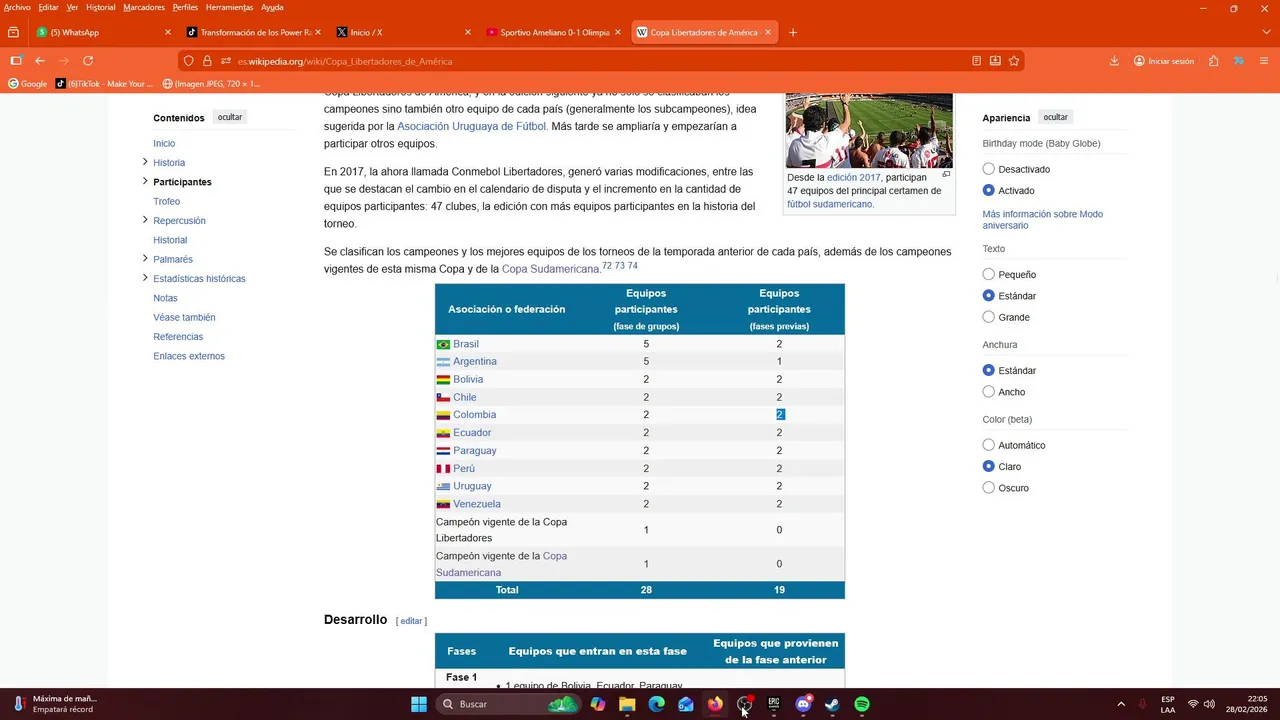Open Windows Start menu
Image resolution: width=1280 pixels, height=720 pixels.
click(x=419, y=704)
